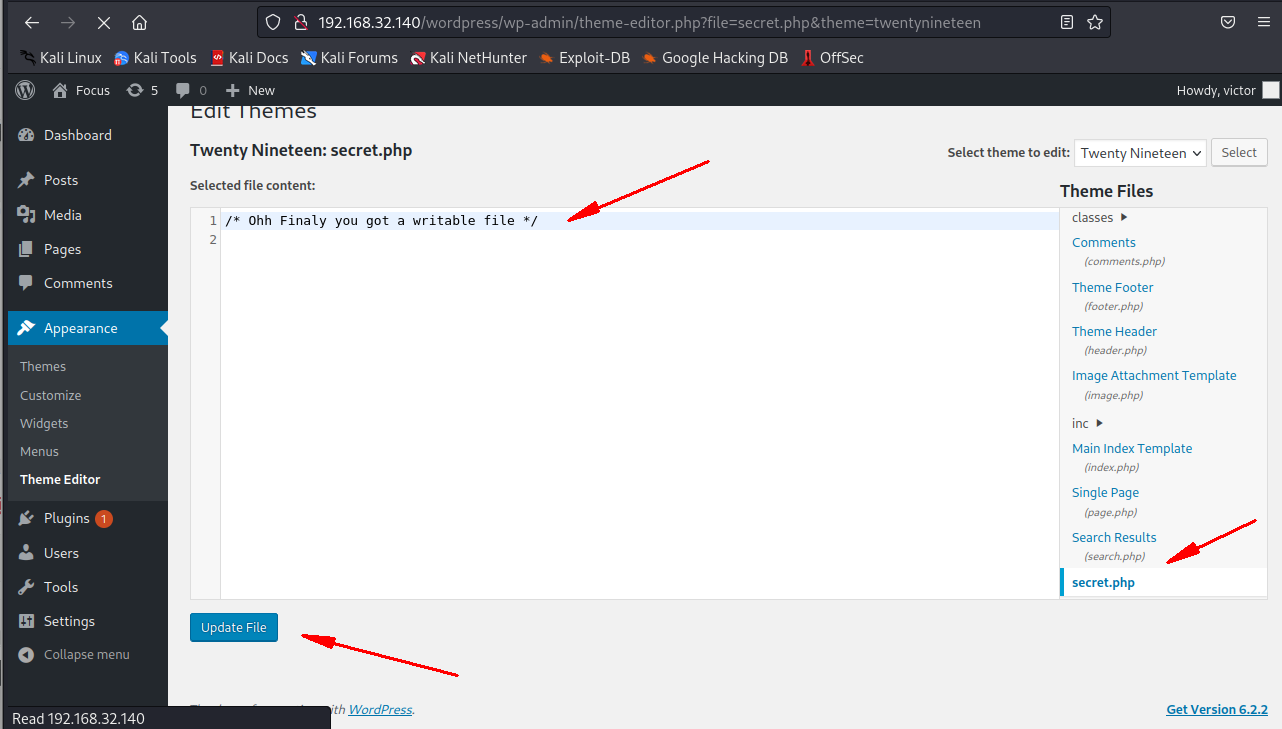Click the Get Version 6.2.2 link
The image size is (1282, 729).
tap(1217, 709)
